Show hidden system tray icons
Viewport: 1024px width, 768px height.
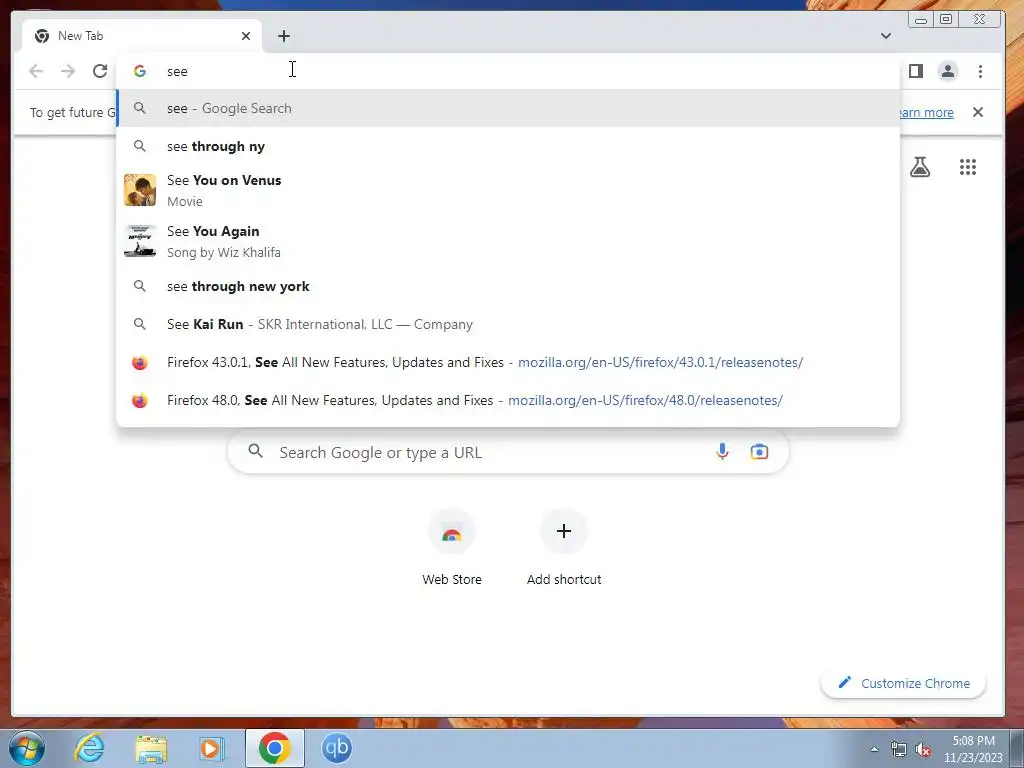(x=874, y=750)
